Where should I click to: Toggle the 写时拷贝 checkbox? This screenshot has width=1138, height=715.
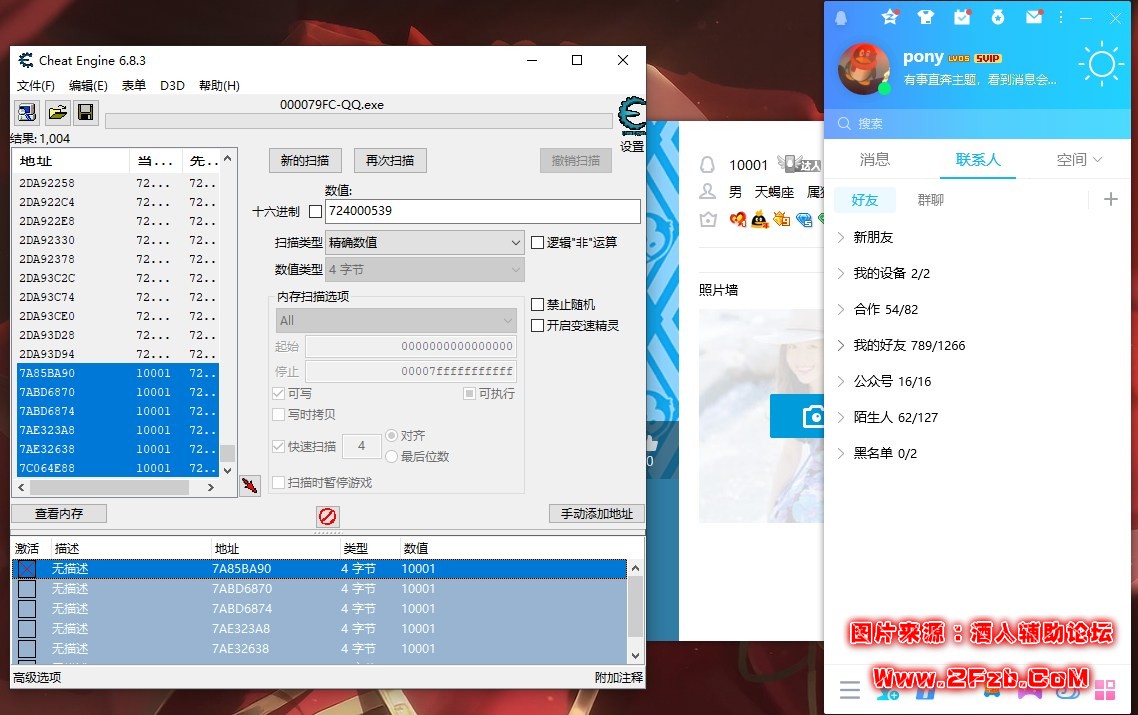tap(278, 414)
